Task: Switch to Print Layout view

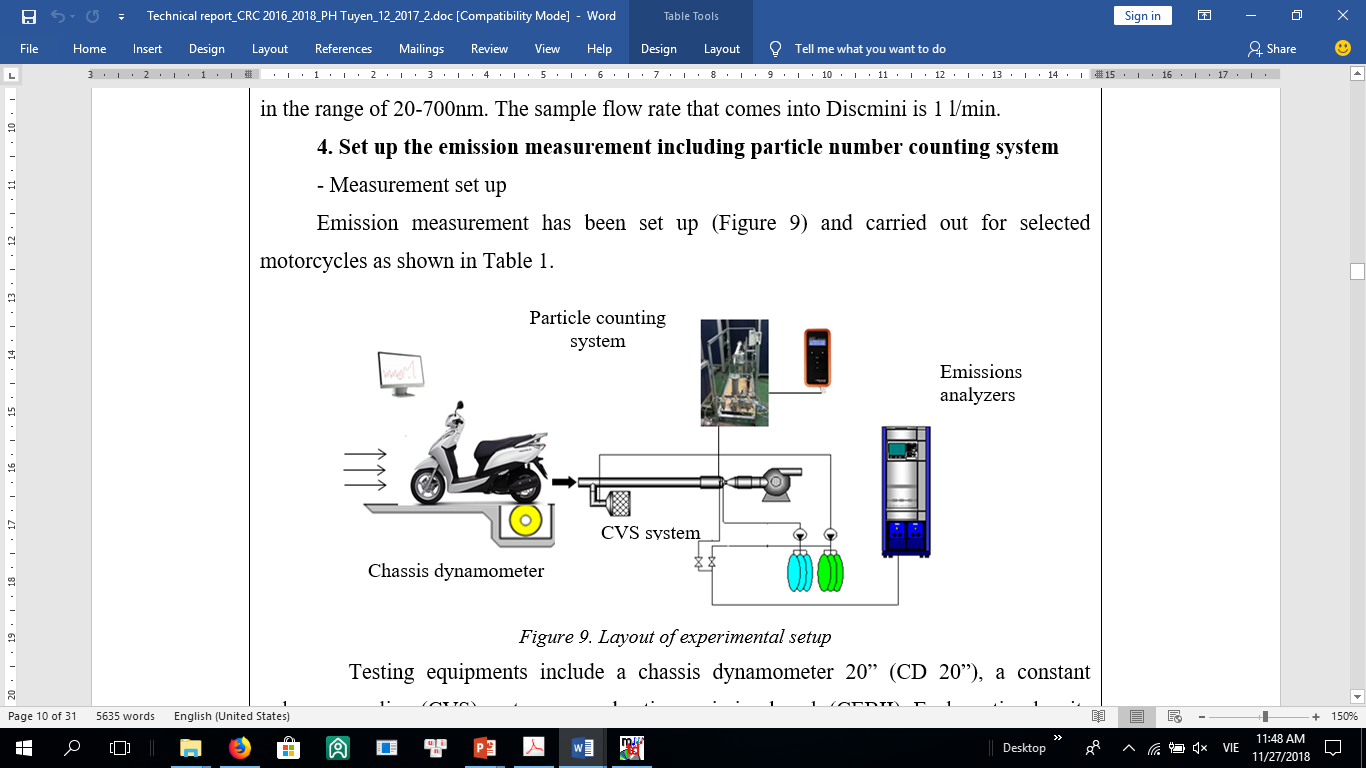Action: pos(1137,716)
